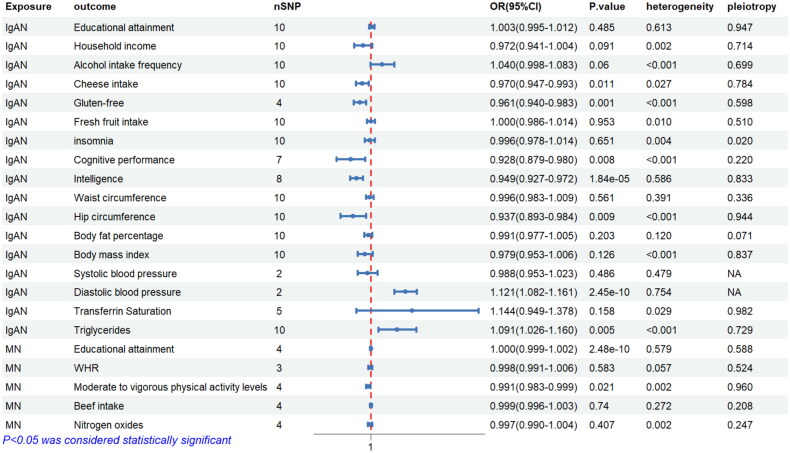
Task: Click the OR value '0.970(0.947-0.993)'
Action: 534,84
